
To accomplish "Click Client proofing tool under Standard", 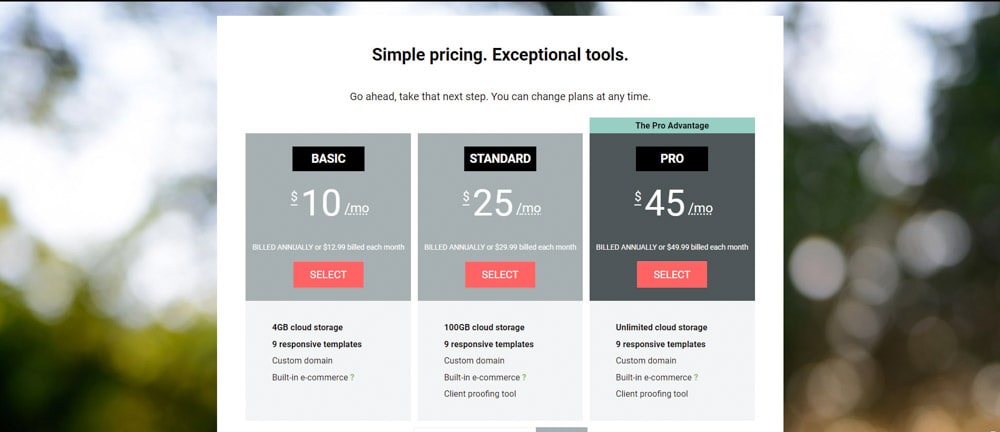I will tap(480, 394).
